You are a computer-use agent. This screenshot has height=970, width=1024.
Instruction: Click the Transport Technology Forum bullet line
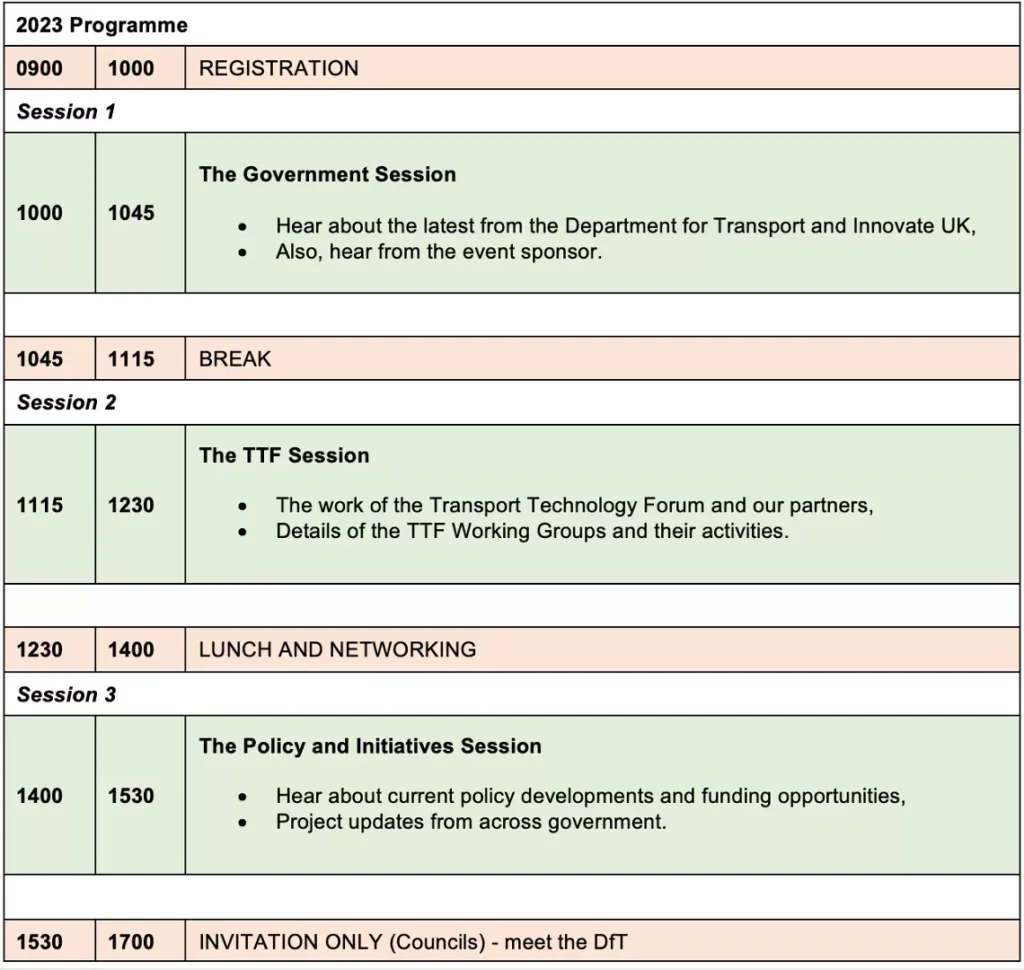click(x=574, y=505)
